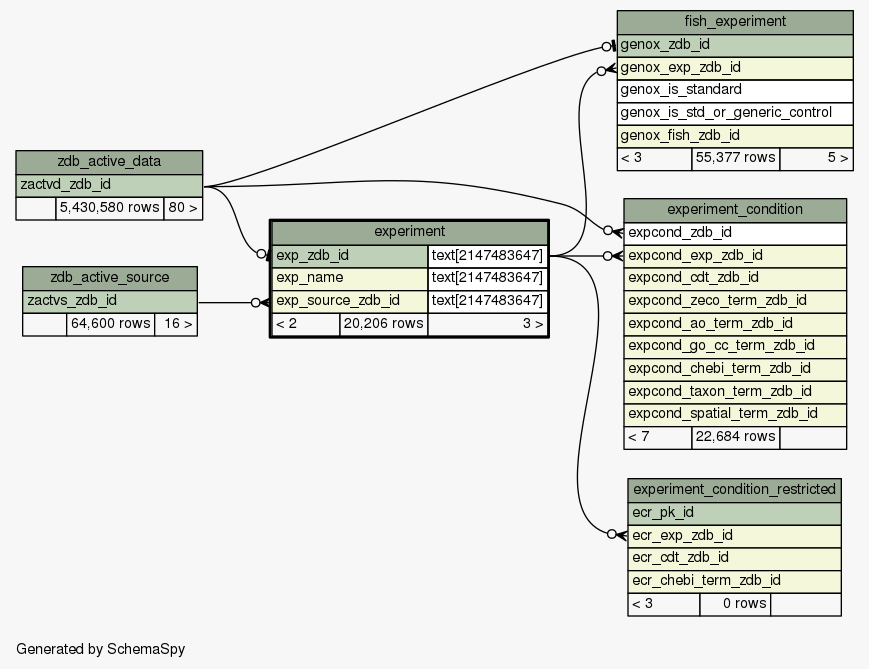Open the fish_experiment table header

coord(734,22)
